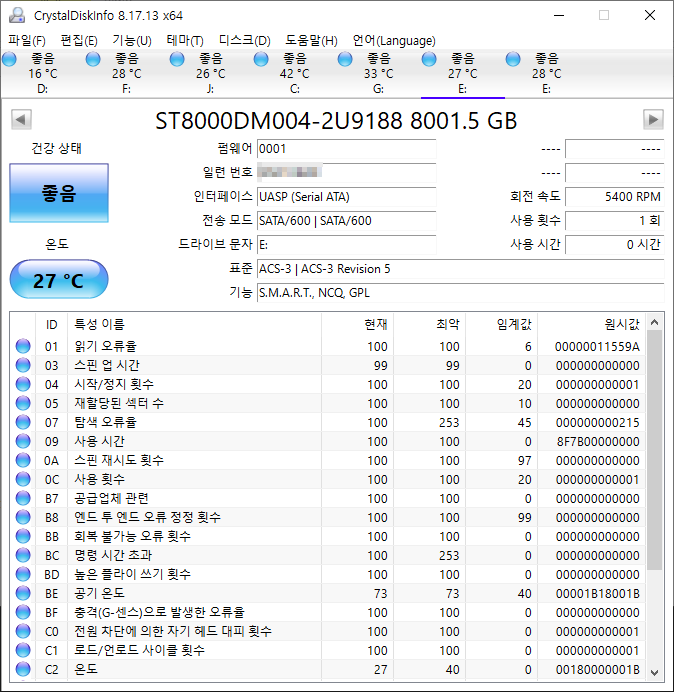Click status orb for 0C 사용 횟수 row
This screenshot has width=674, height=692.
[x=23, y=479]
